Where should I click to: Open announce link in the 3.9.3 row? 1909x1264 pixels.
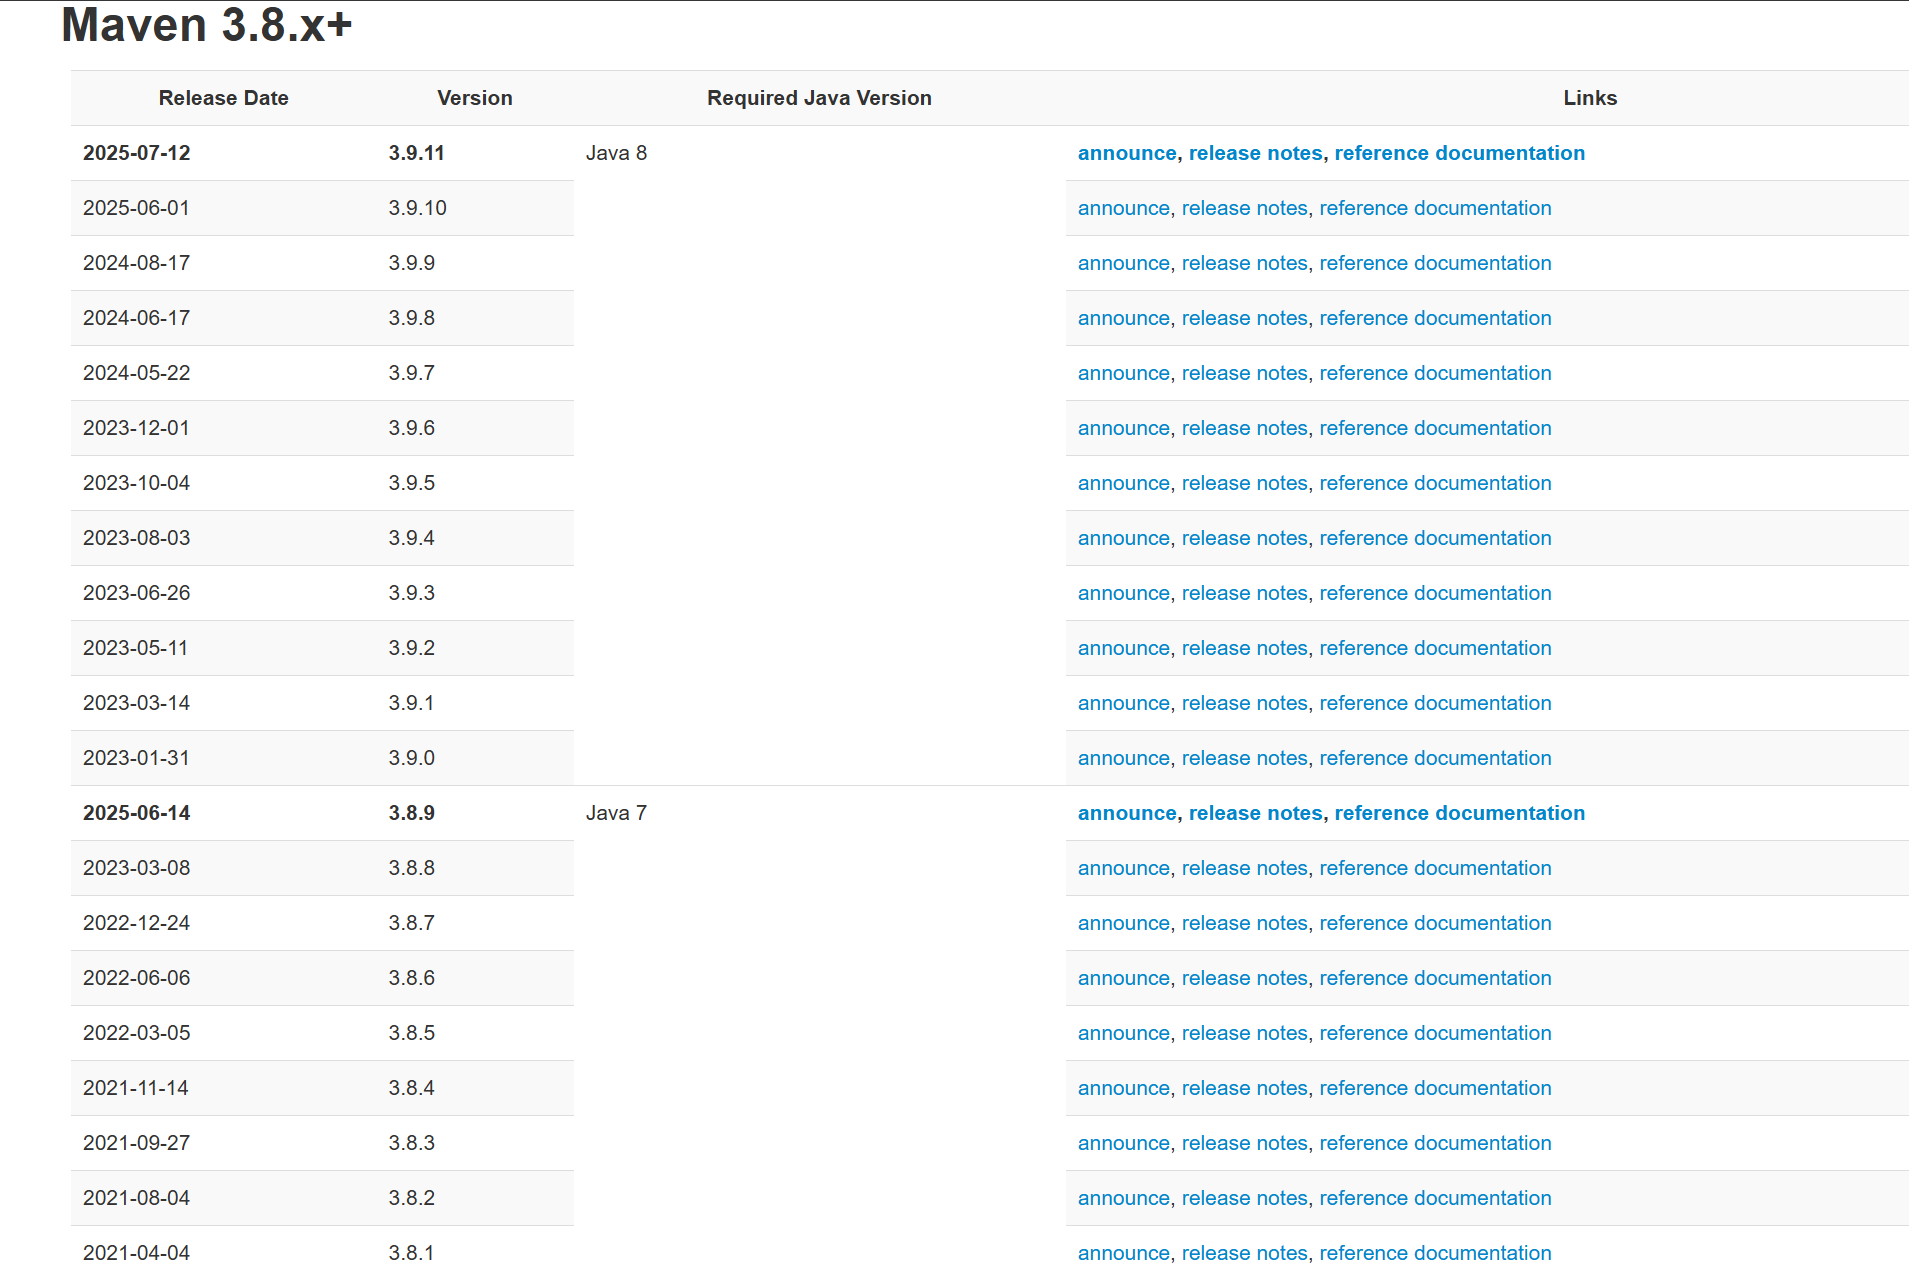click(1124, 593)
